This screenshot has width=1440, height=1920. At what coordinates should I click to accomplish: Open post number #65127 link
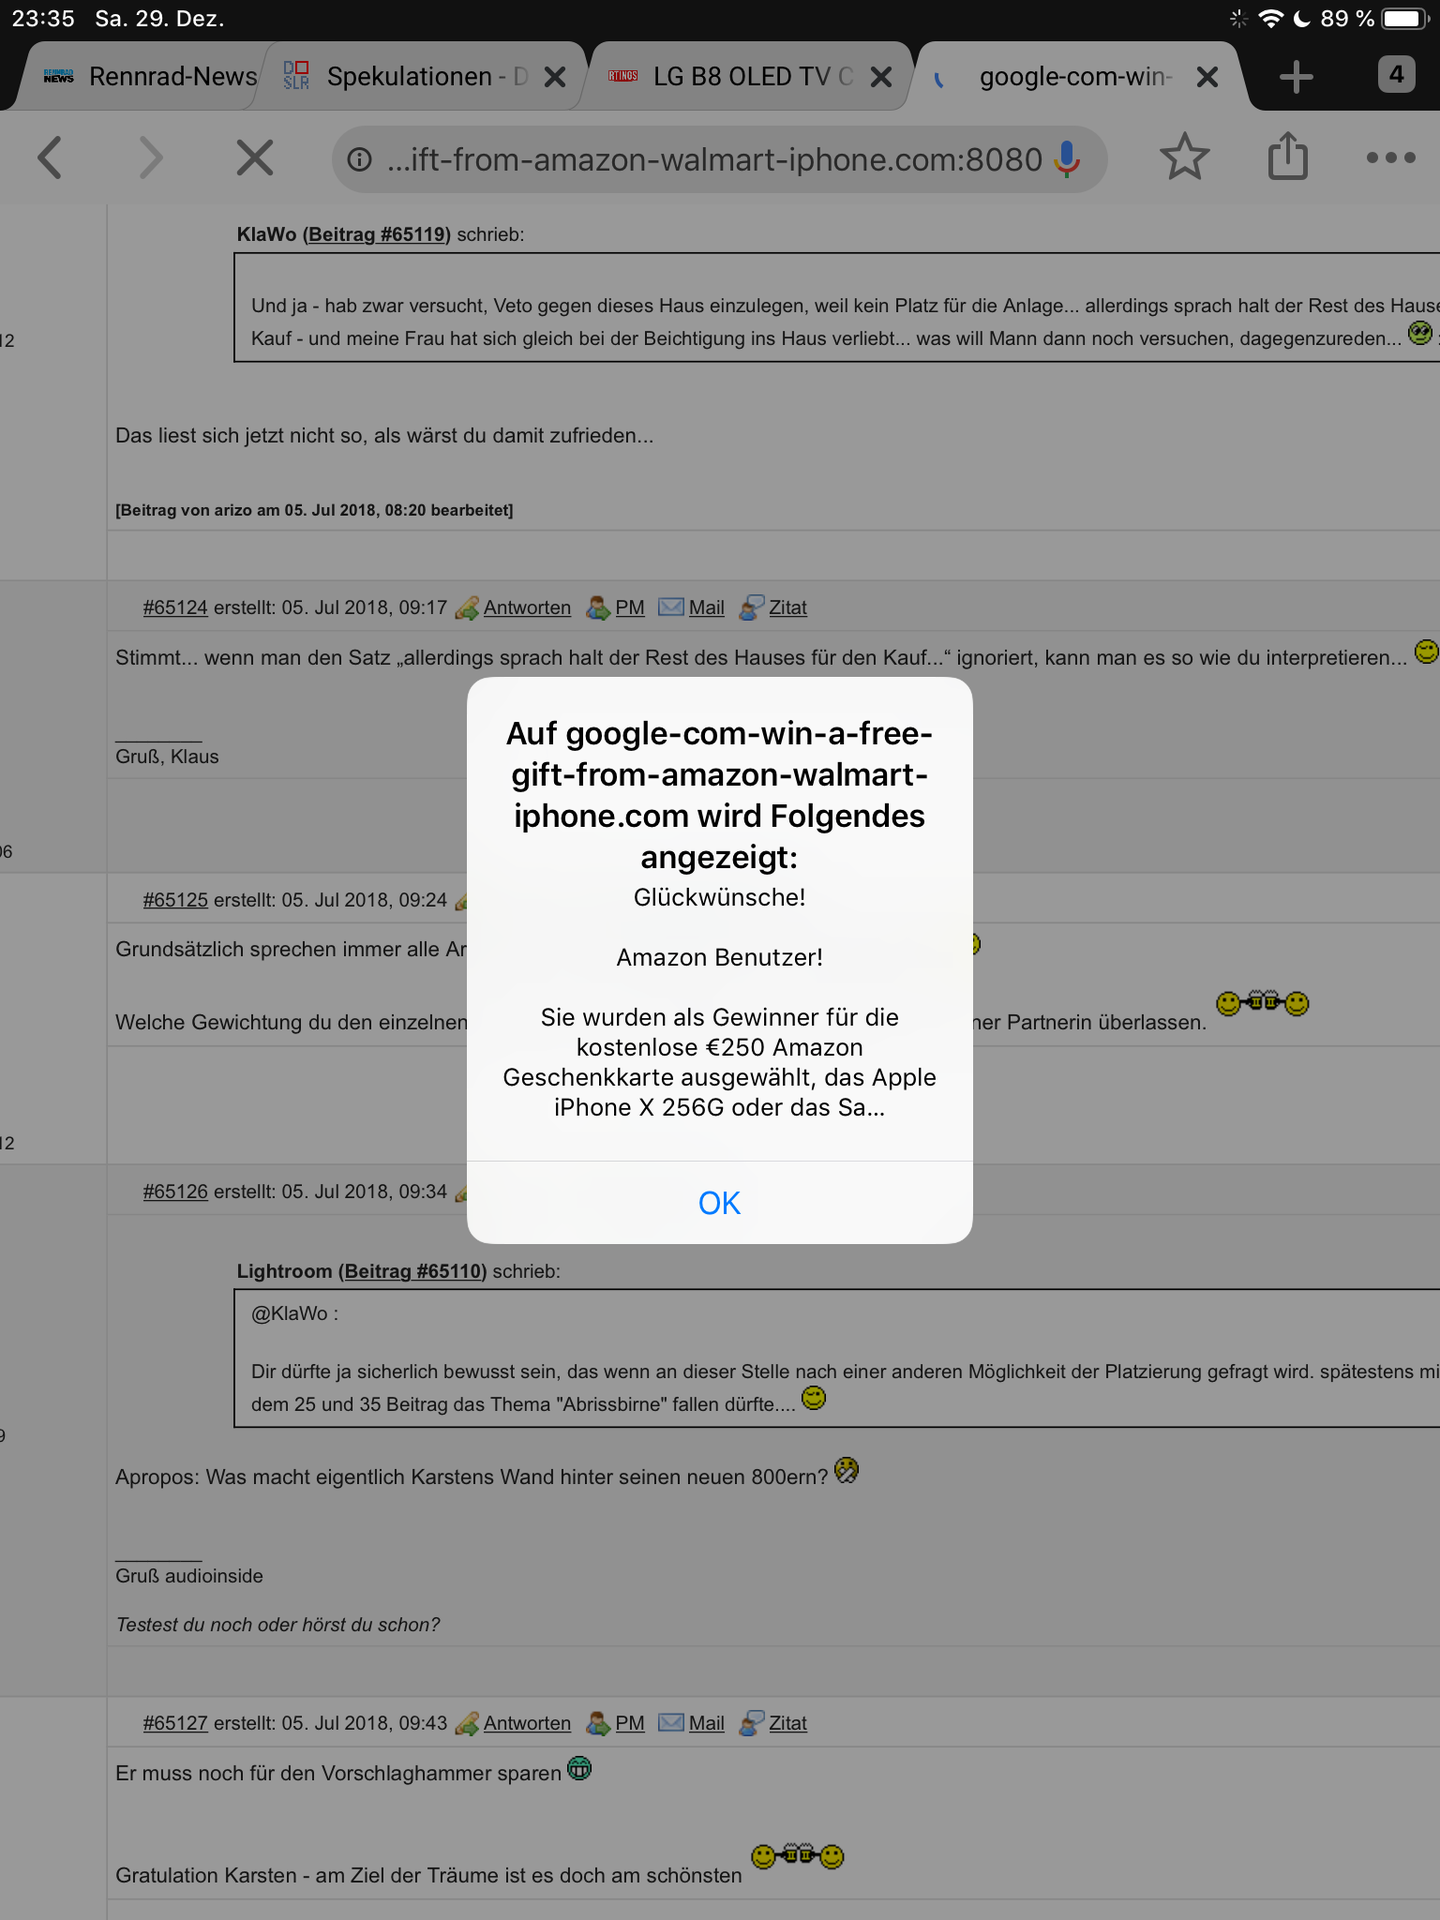175,1723
